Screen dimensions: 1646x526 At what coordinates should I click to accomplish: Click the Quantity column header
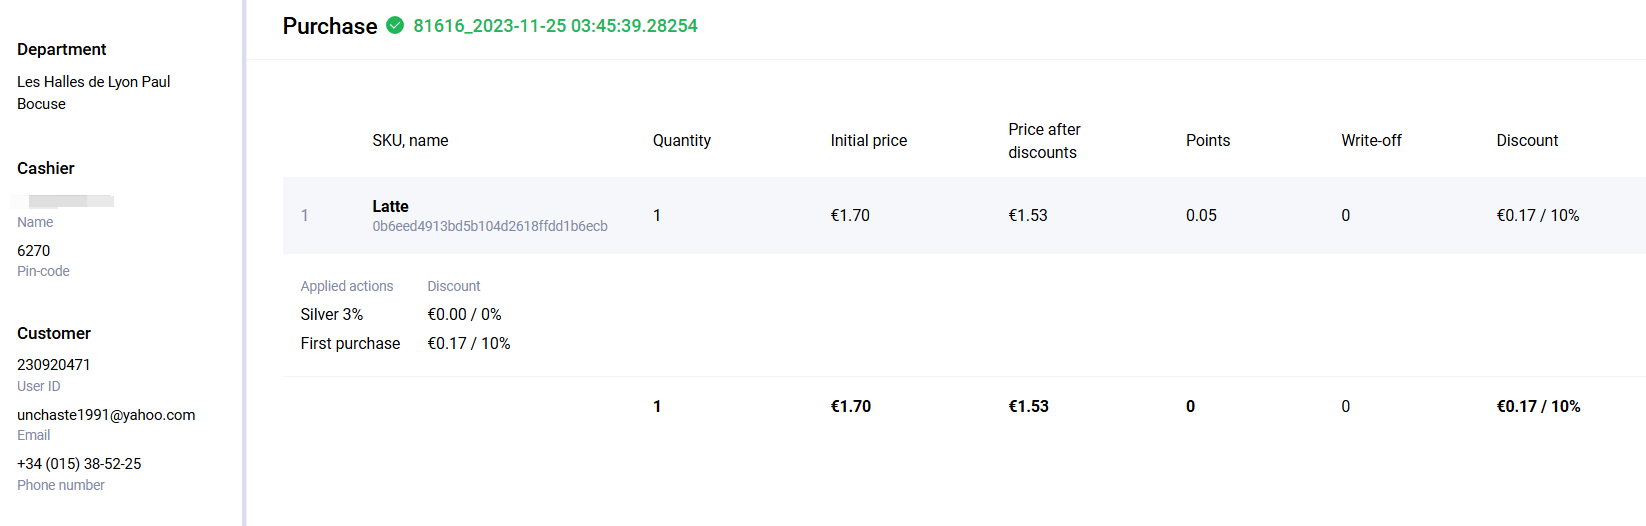(681, 141)
